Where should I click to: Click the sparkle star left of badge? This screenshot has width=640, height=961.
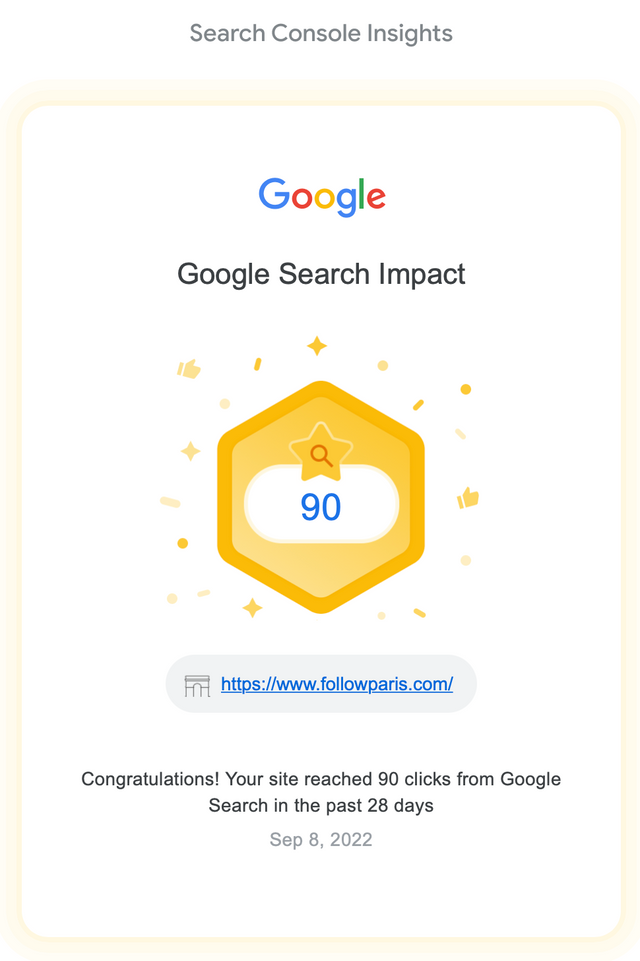click(x=191, y=451)
